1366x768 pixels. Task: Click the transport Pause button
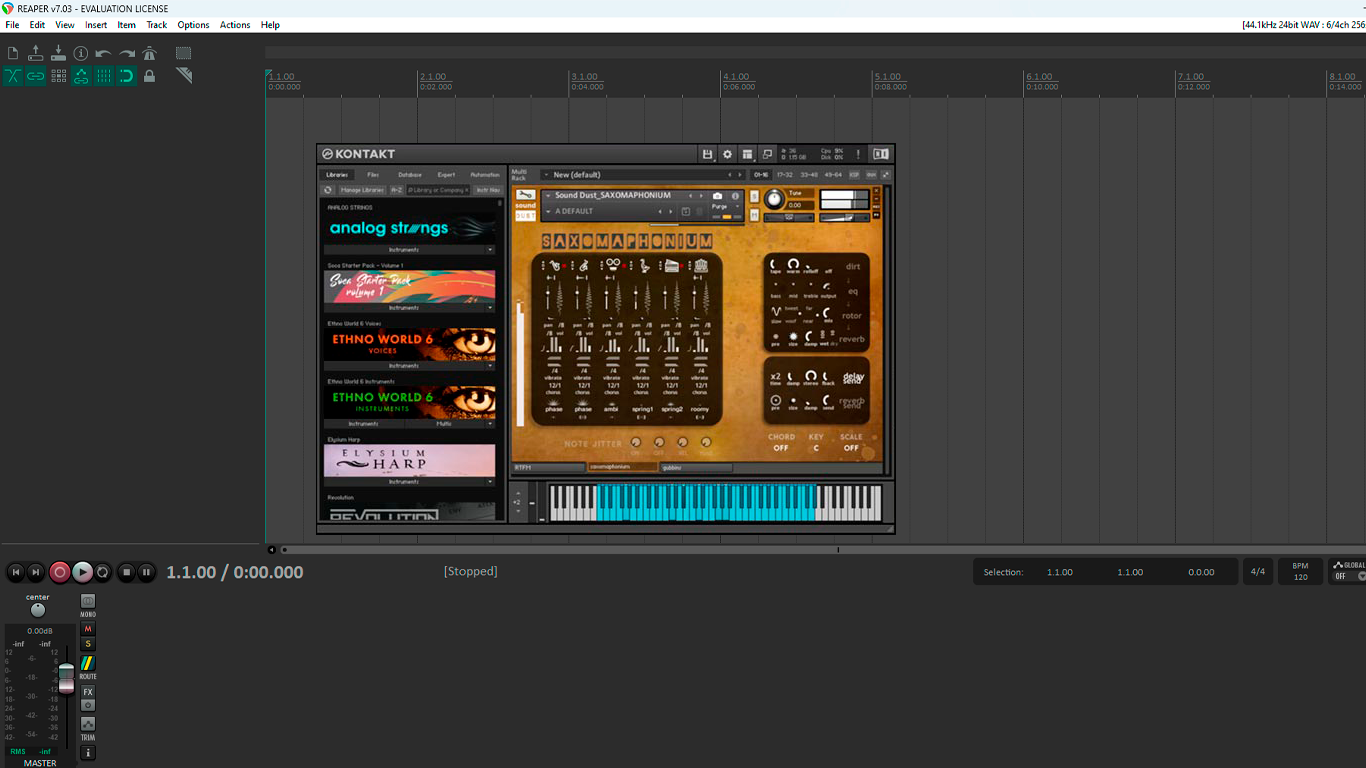pyautogui.click(x=146, y=572)
